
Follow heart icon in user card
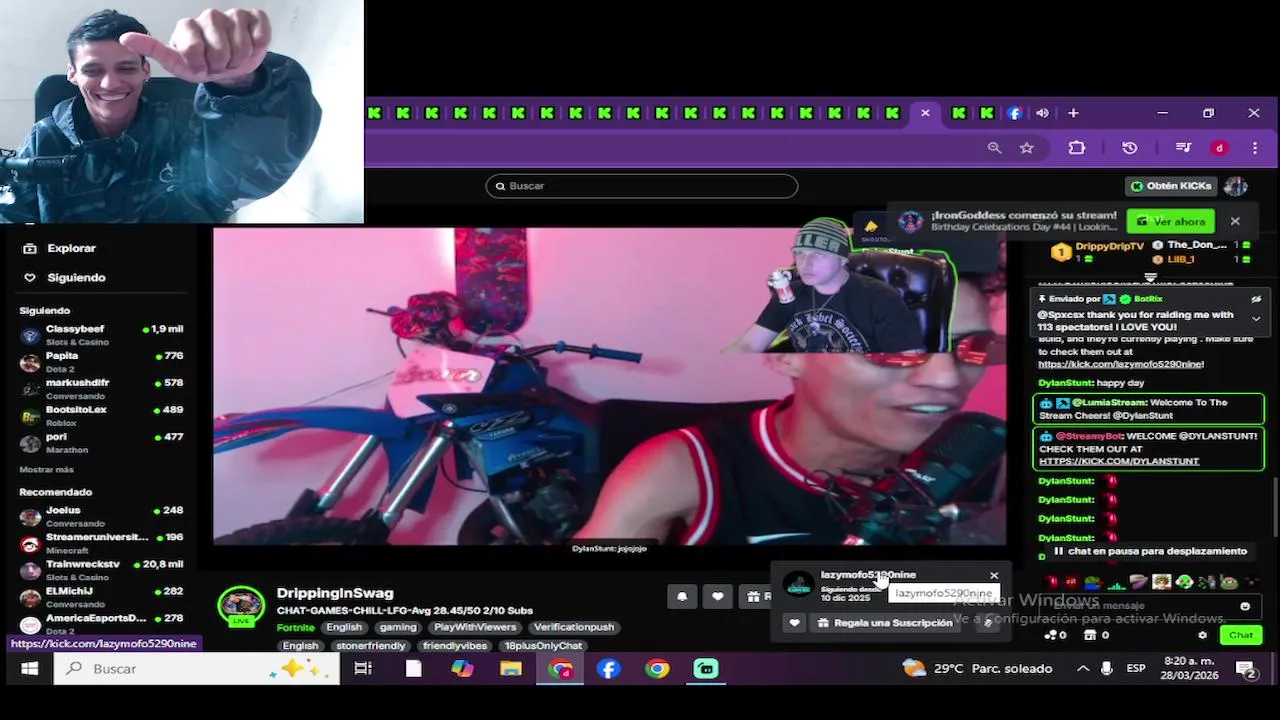(x=795, y=622)
